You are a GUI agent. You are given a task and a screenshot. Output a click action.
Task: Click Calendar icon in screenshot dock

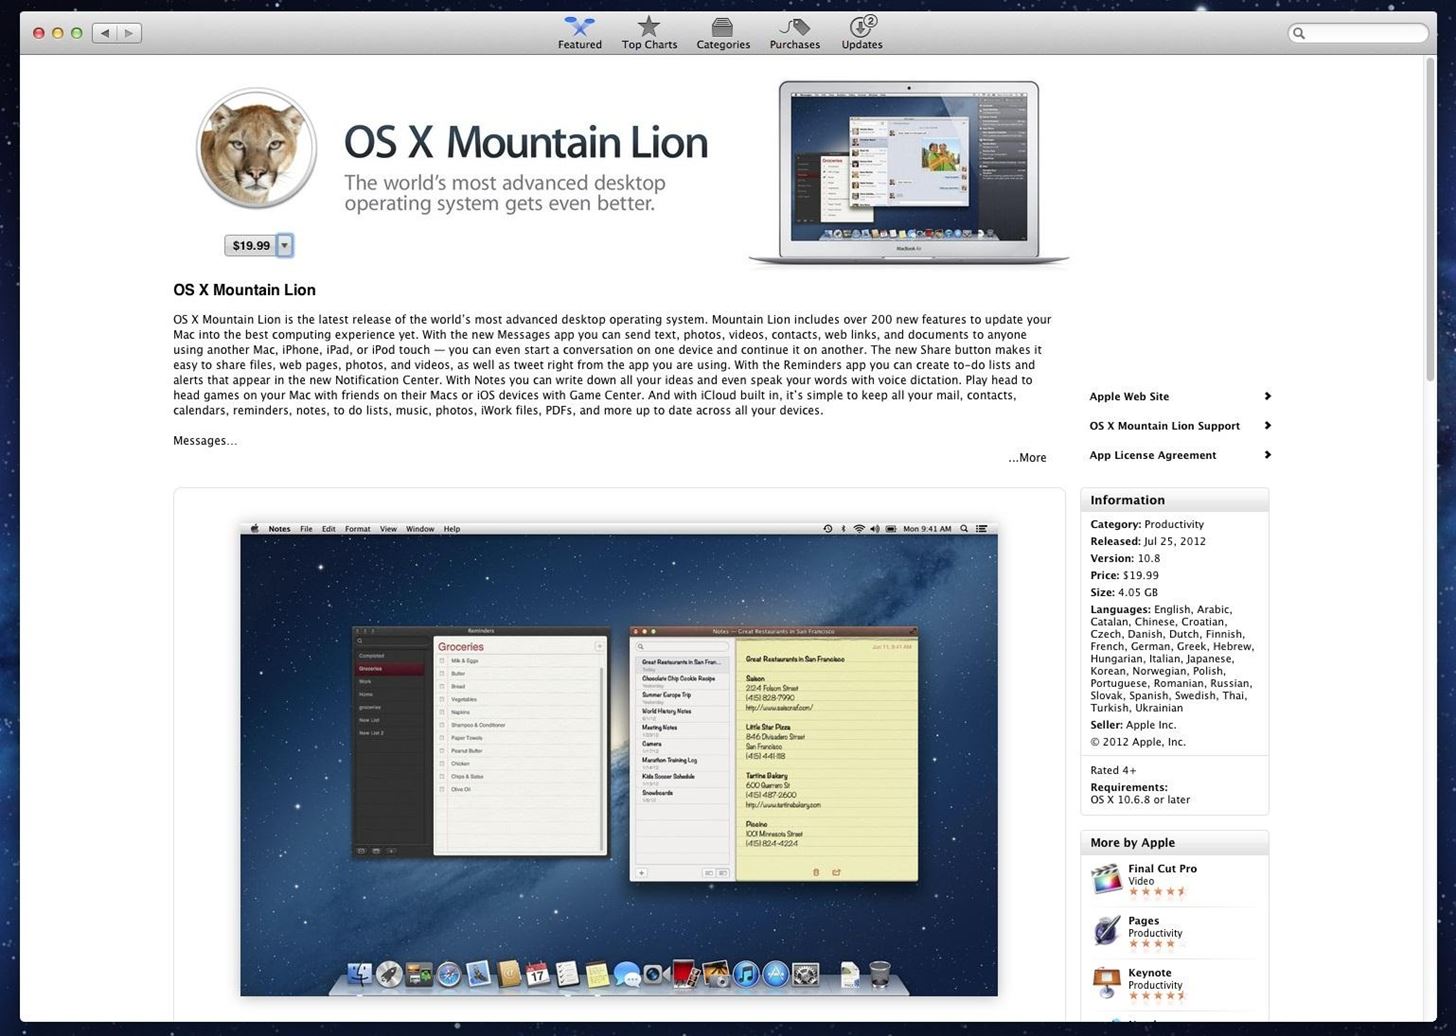538,973
